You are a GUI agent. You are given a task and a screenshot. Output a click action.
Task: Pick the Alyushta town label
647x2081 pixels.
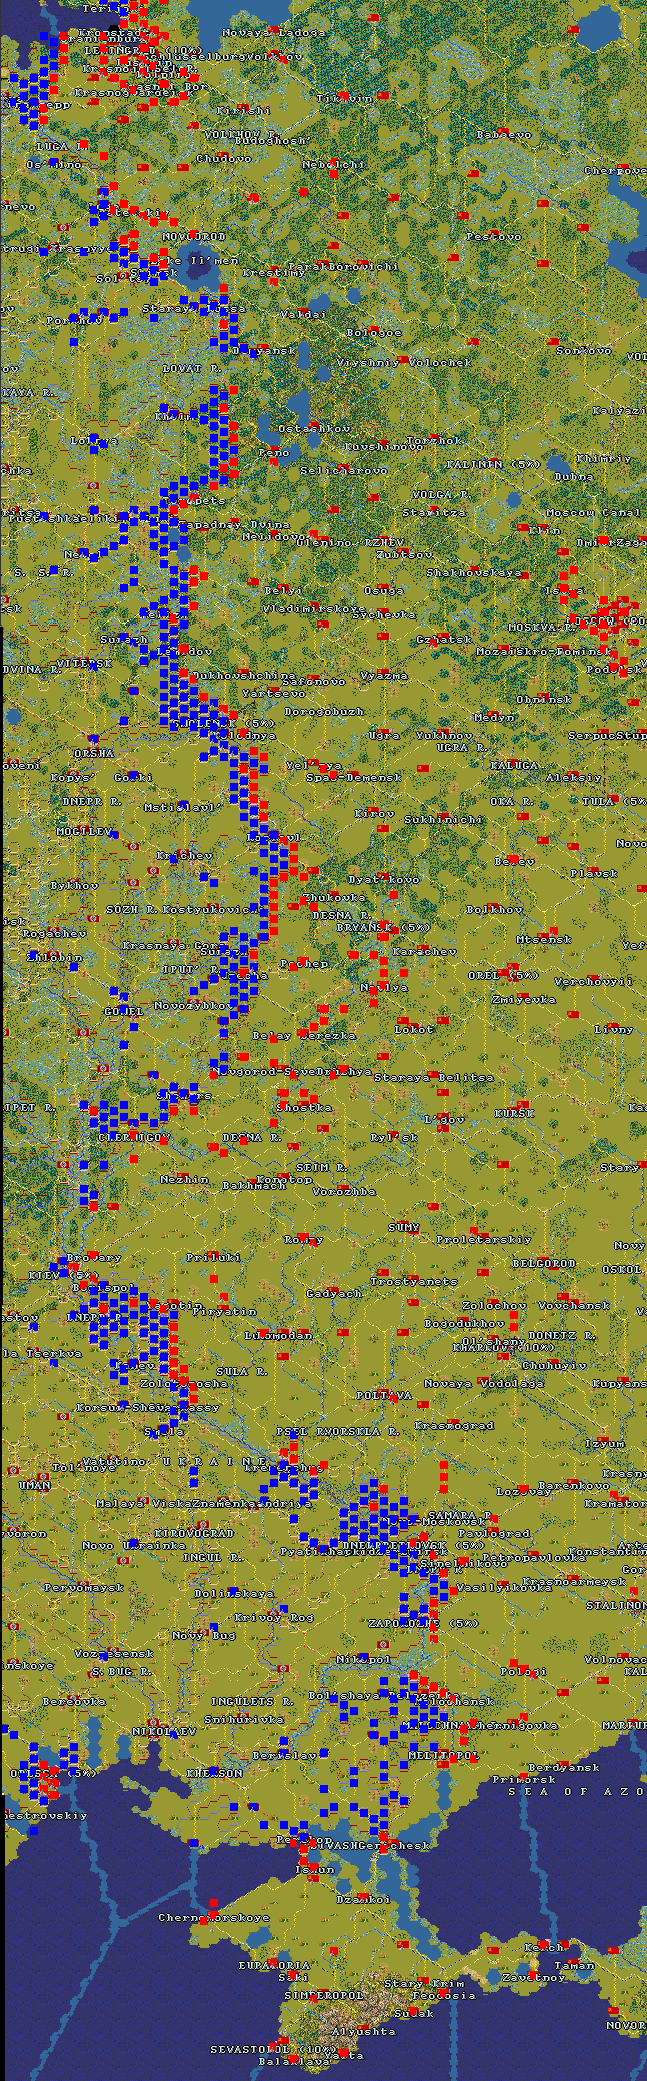[364, 2031]
